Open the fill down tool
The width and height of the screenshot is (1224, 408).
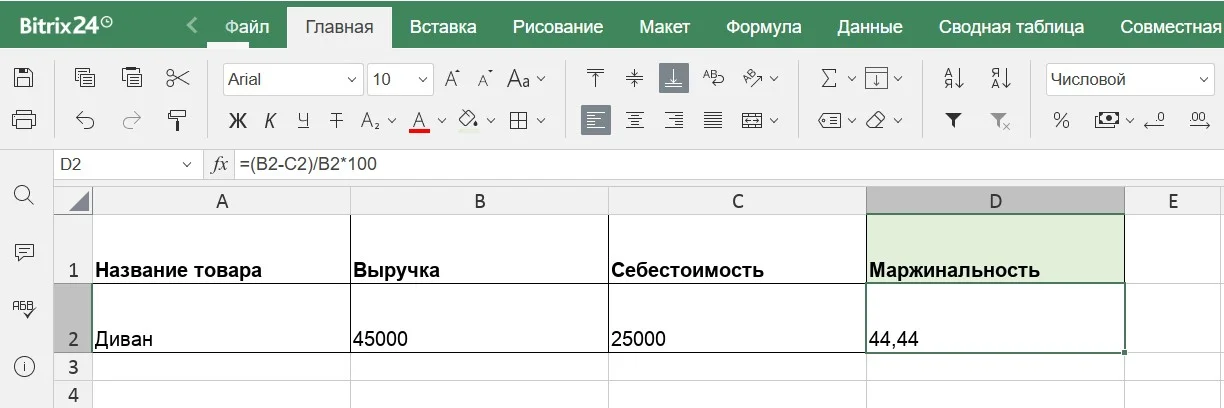876,78
